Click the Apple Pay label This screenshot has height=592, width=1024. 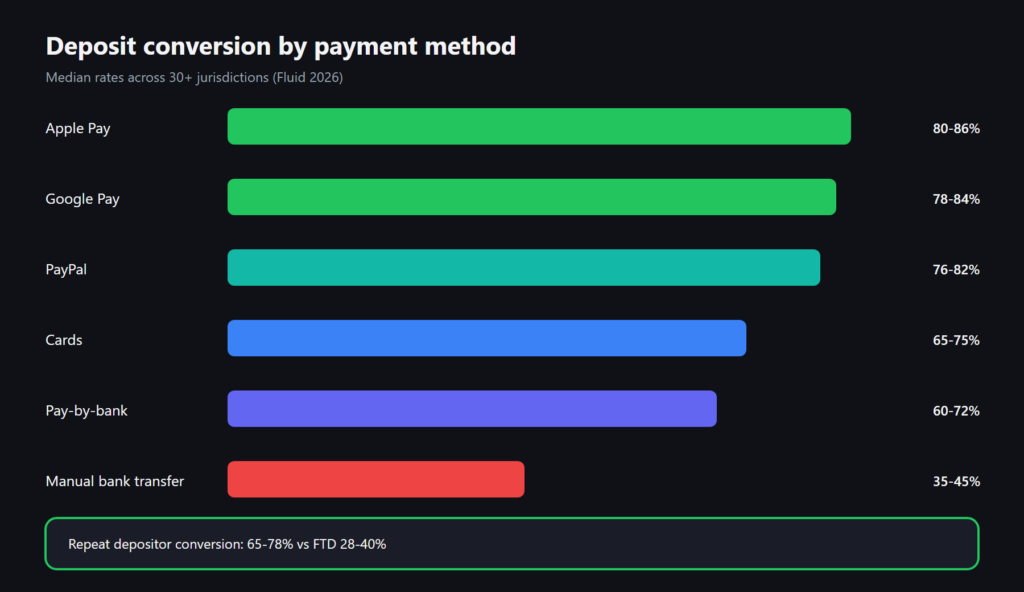click(78, 129)
